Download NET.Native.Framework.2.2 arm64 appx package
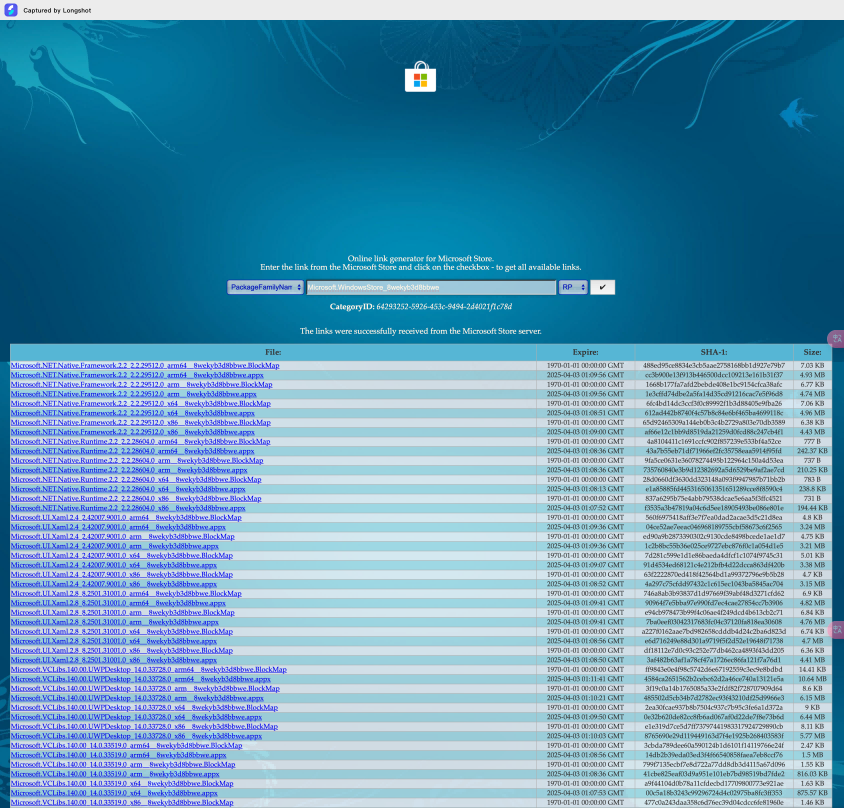This screenshot has height=808, width=844. tap(137, 375)
